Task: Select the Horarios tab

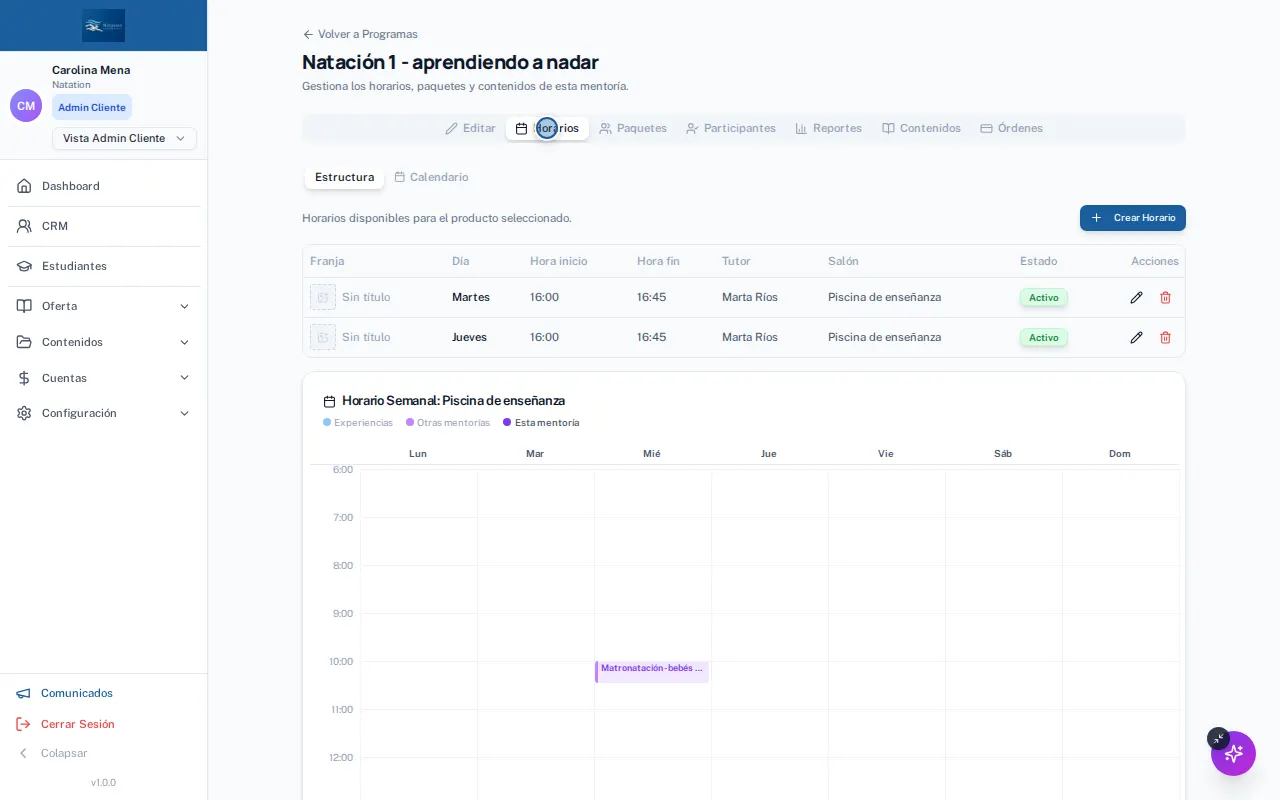Action: click(547, 128)
